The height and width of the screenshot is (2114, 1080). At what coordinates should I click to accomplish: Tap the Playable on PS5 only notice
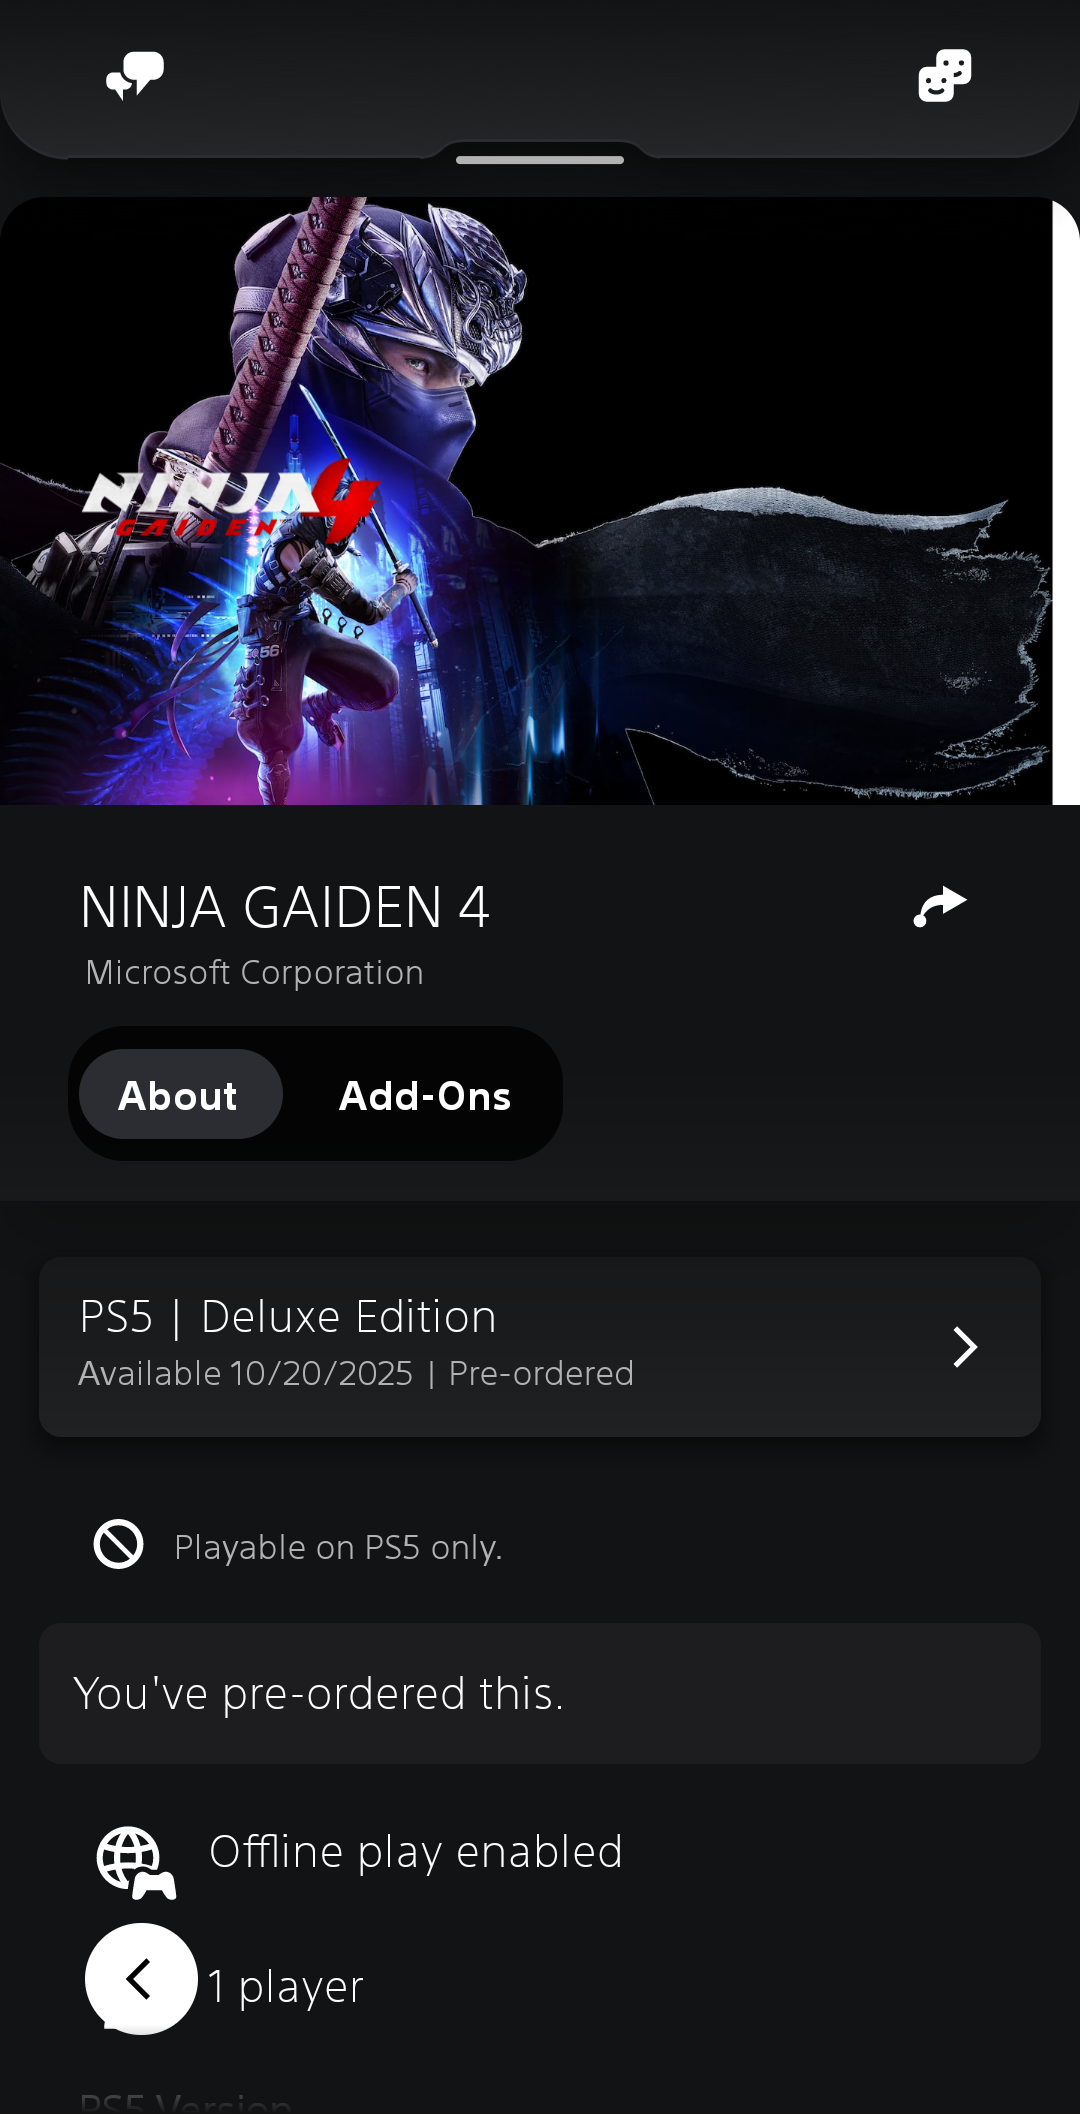[338, 1547]
